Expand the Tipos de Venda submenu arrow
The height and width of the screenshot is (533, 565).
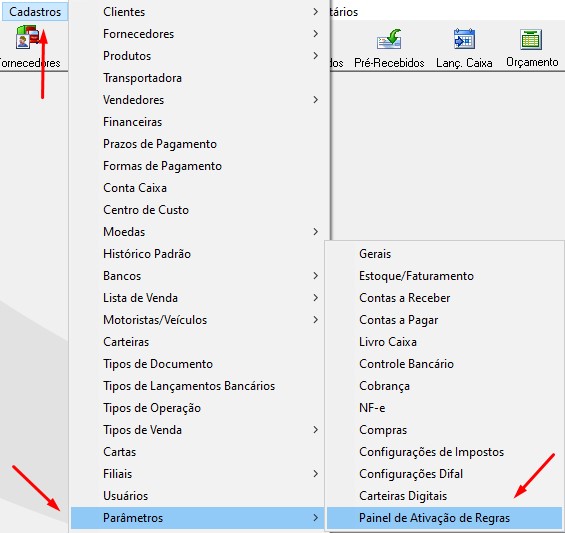click(x=316, y=430)
